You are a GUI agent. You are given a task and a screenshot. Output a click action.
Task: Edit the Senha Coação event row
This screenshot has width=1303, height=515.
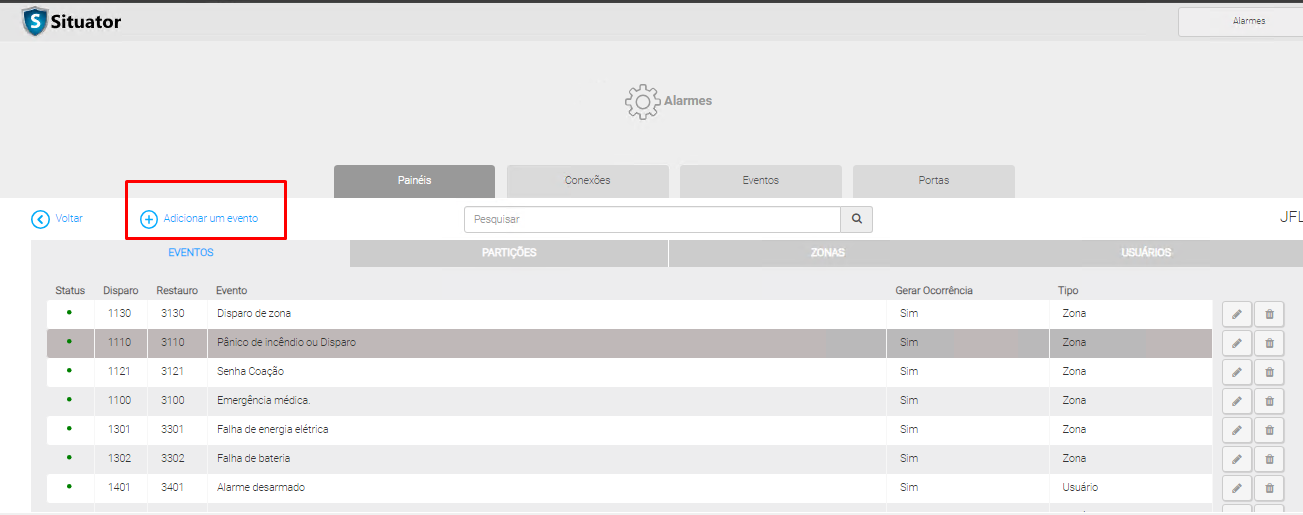tap(1236, 372)
